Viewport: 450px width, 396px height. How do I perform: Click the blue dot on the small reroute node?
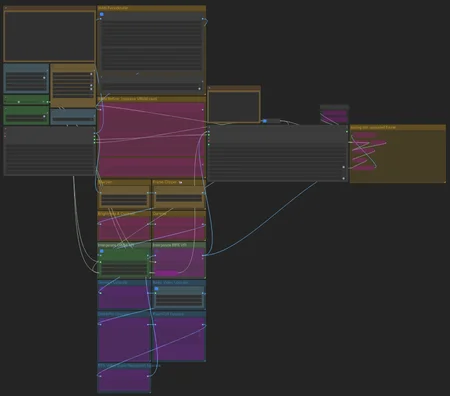pos(265,121)
